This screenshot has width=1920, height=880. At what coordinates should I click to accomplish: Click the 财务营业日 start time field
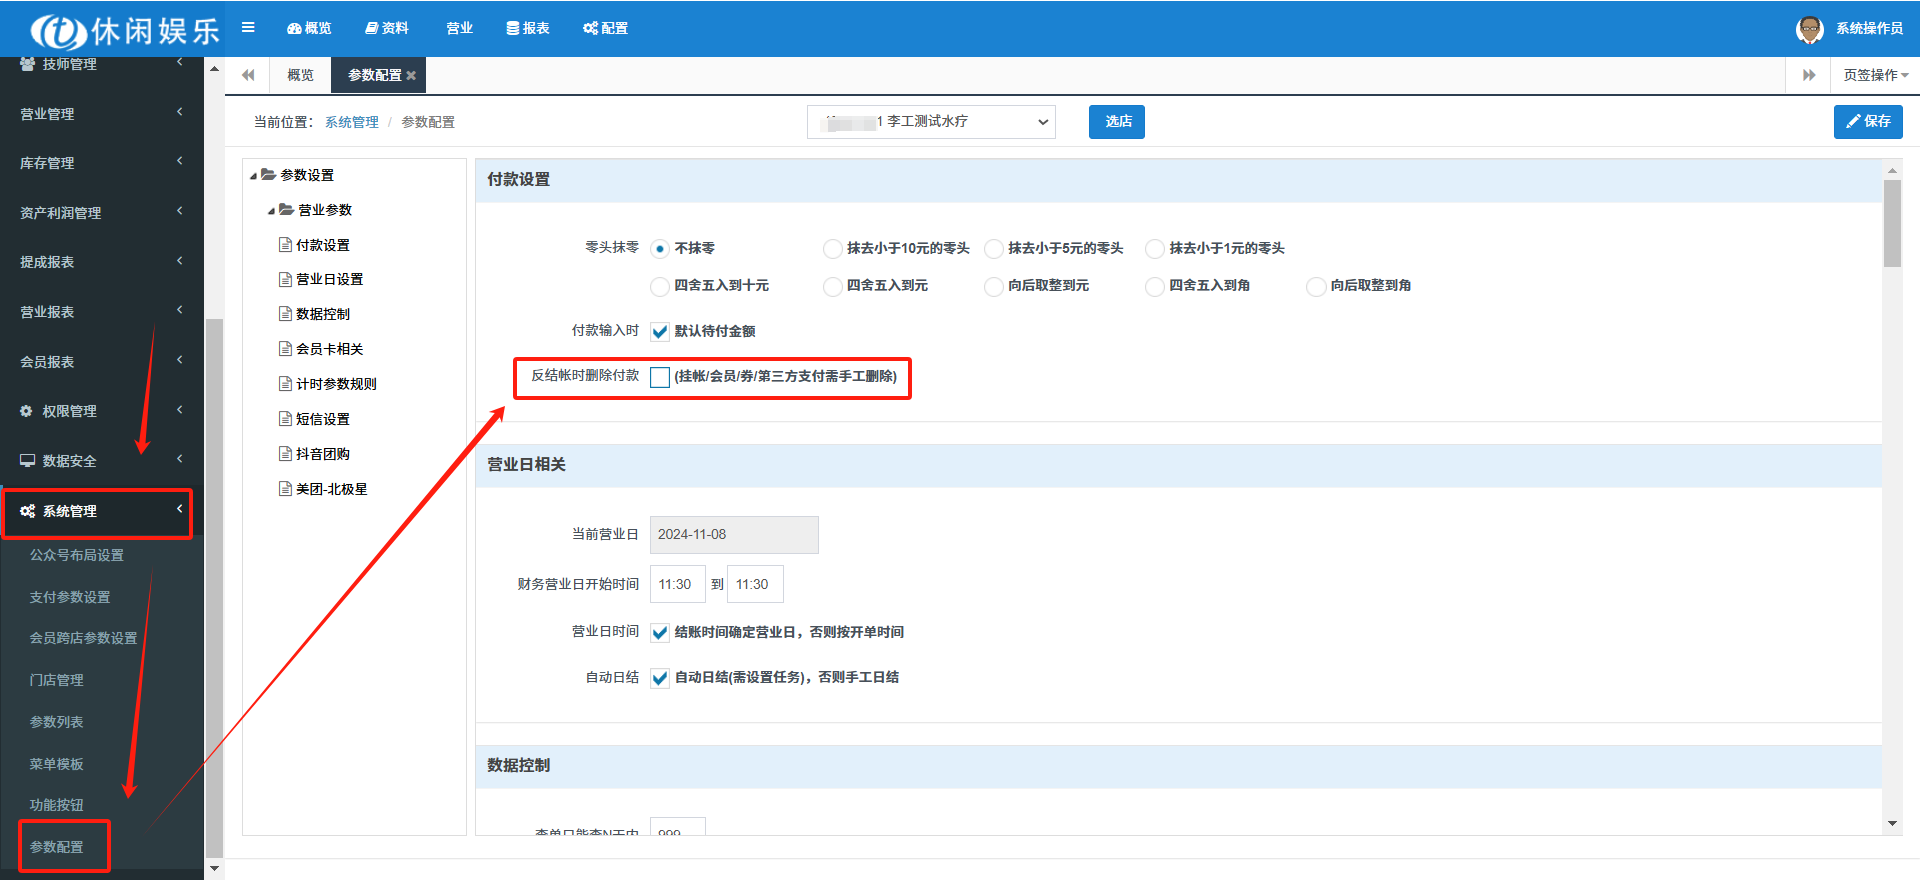(677, 585)
